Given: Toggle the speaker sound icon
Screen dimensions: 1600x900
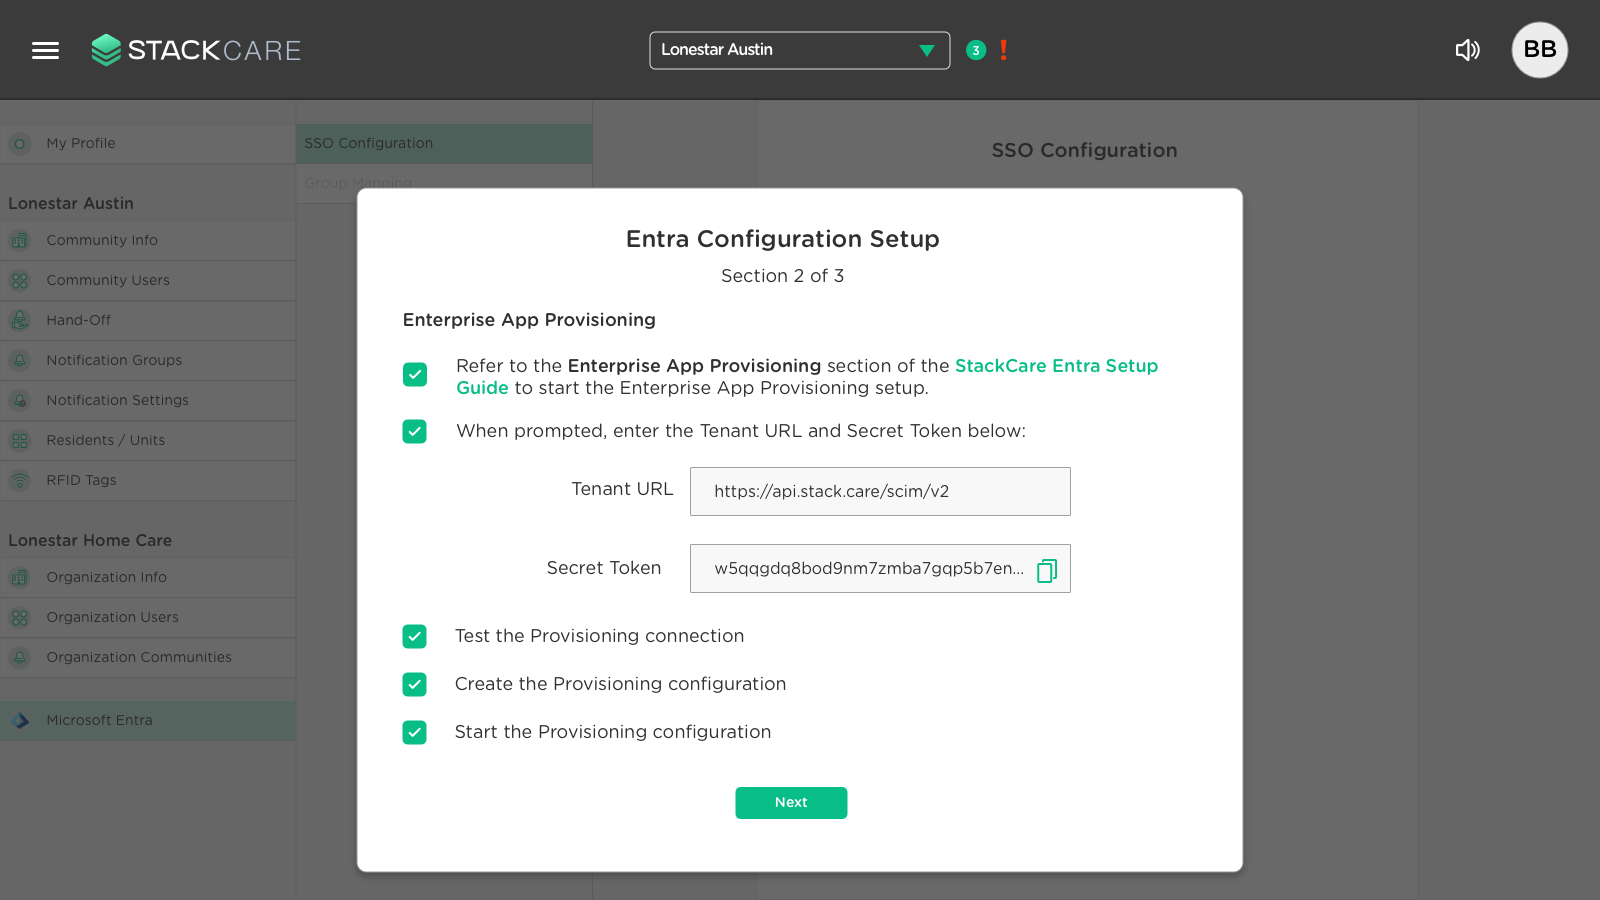Looking at the screenshot, I should [x=1467, y=50].
